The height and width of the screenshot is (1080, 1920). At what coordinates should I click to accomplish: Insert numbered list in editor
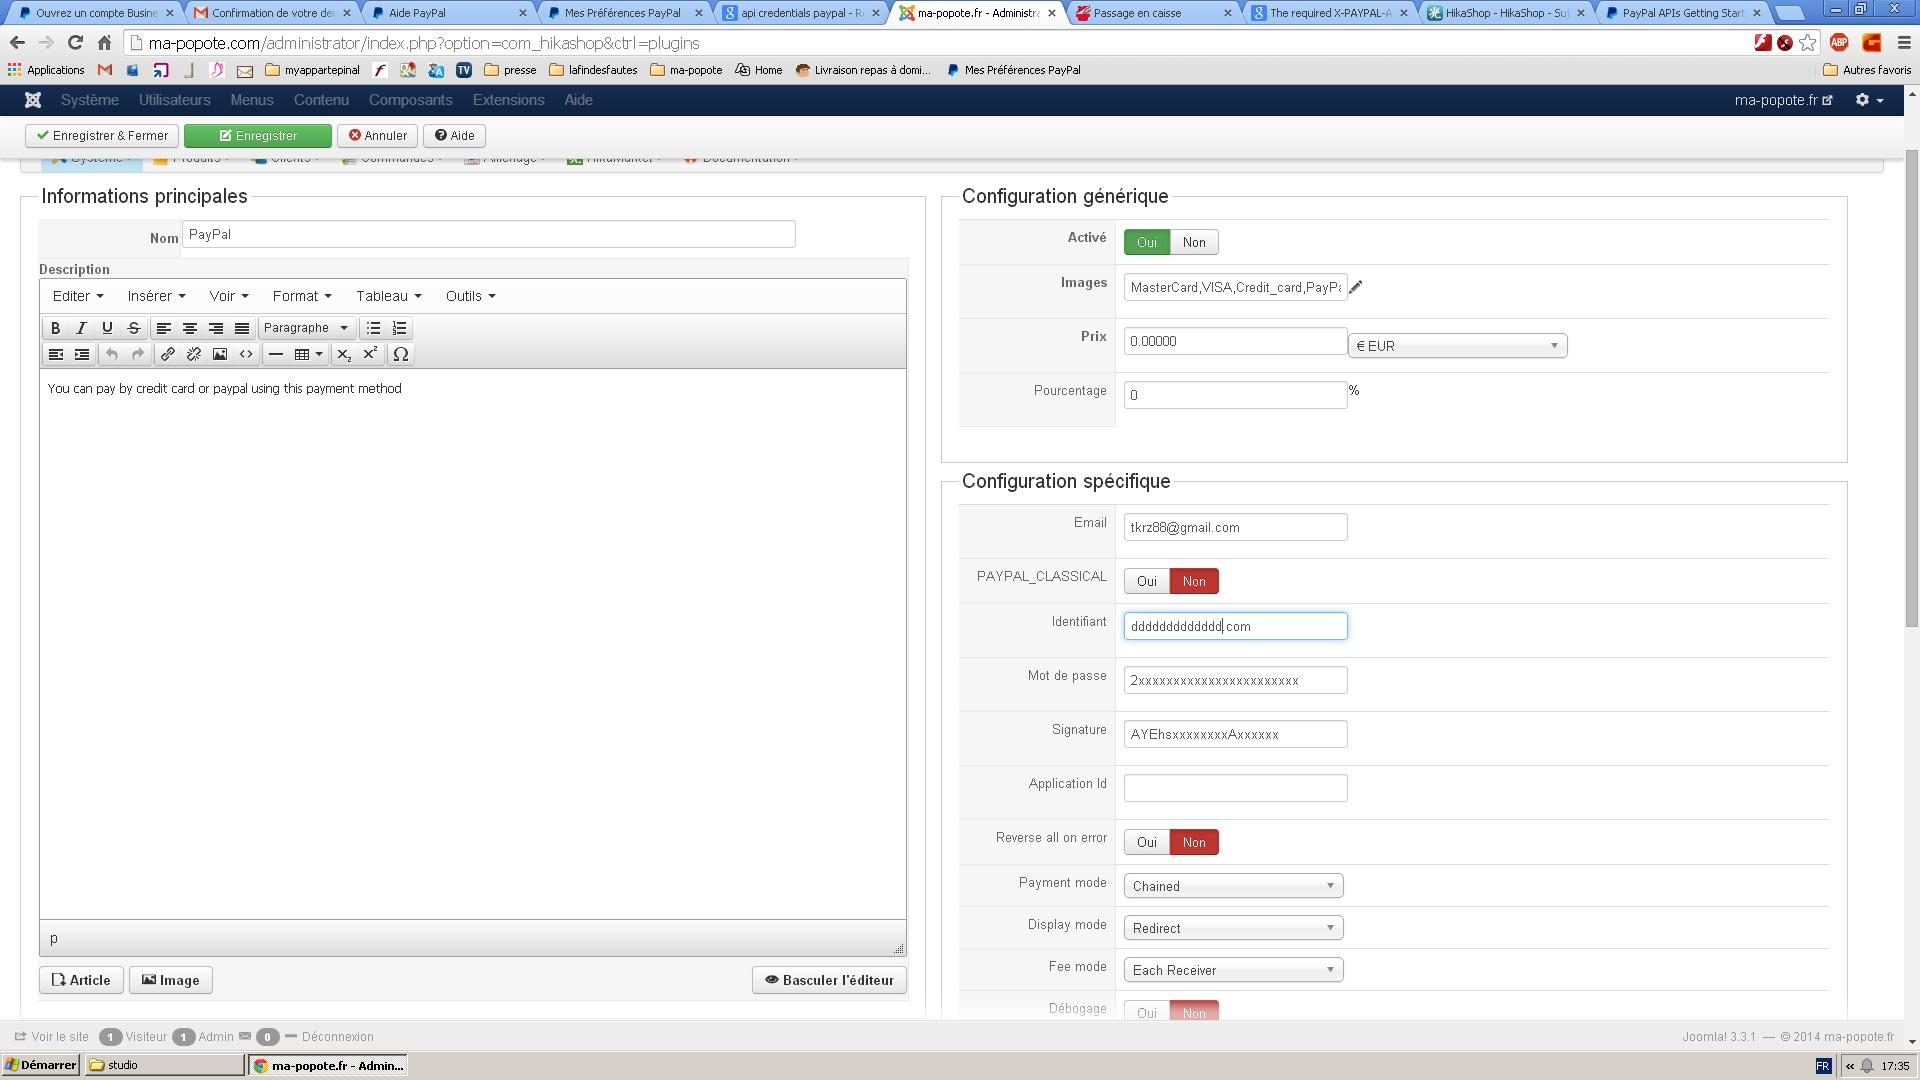tap(399, 328)
